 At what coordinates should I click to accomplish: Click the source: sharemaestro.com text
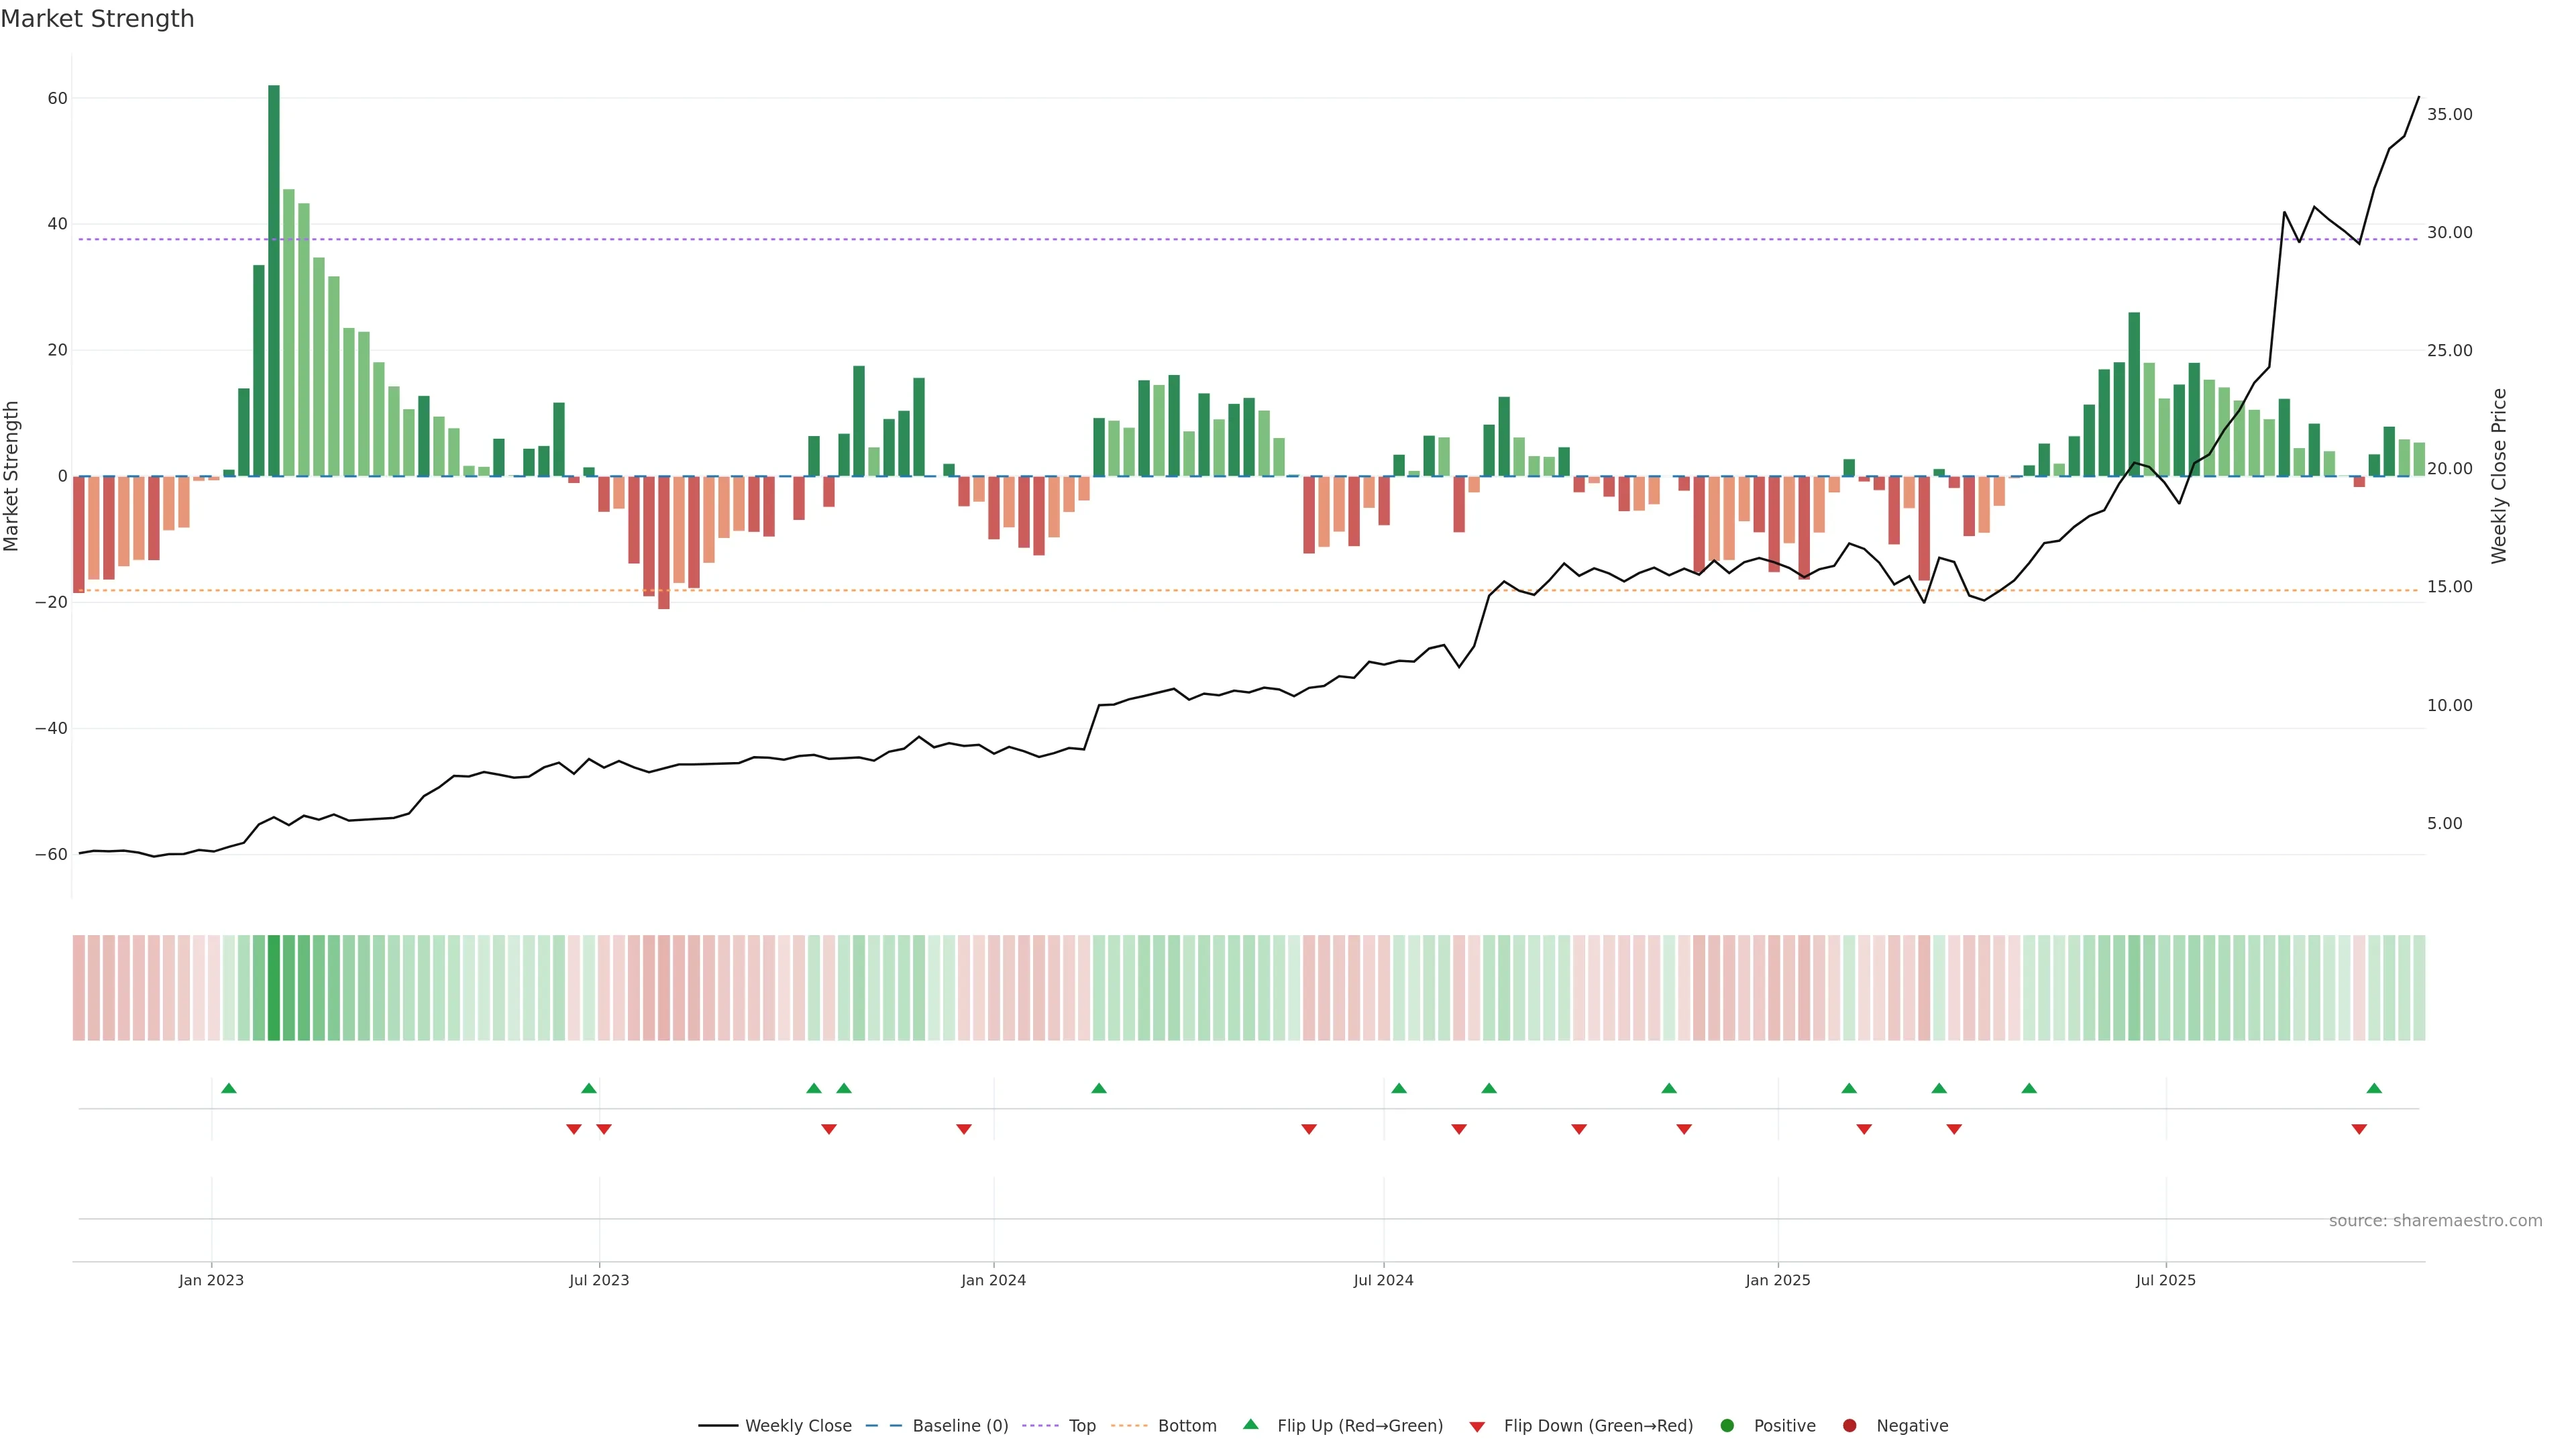(x=2435, y=1221)
